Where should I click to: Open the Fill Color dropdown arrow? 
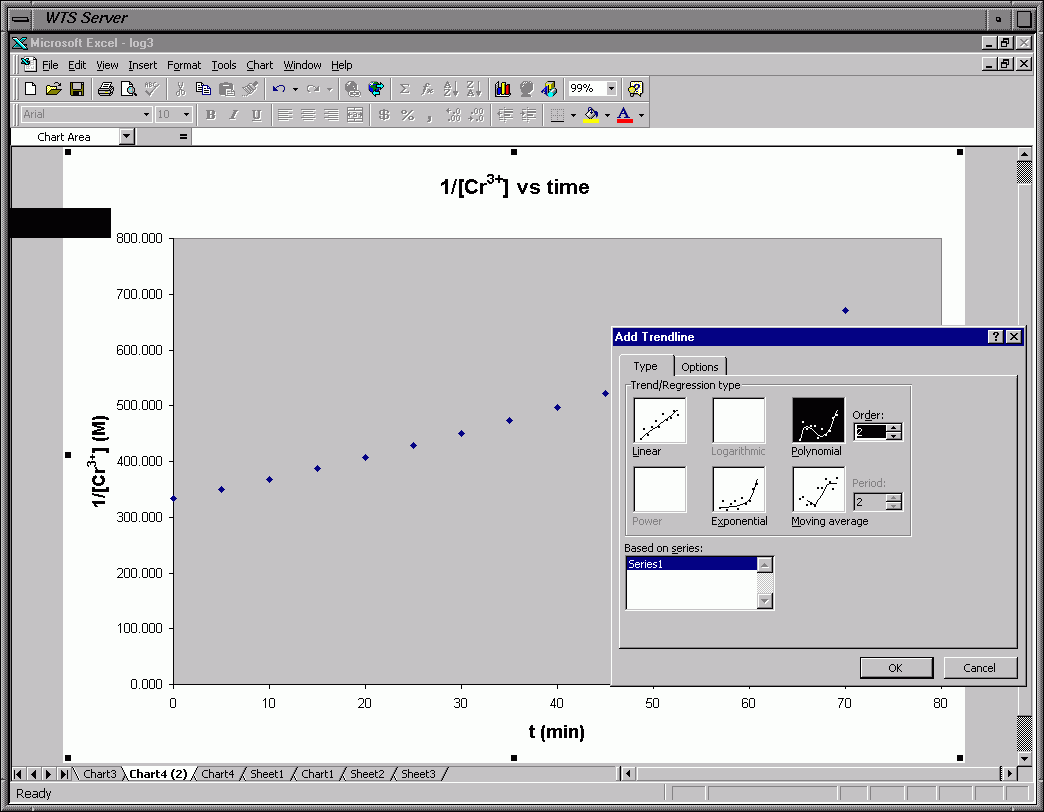(x=607, y=115)
